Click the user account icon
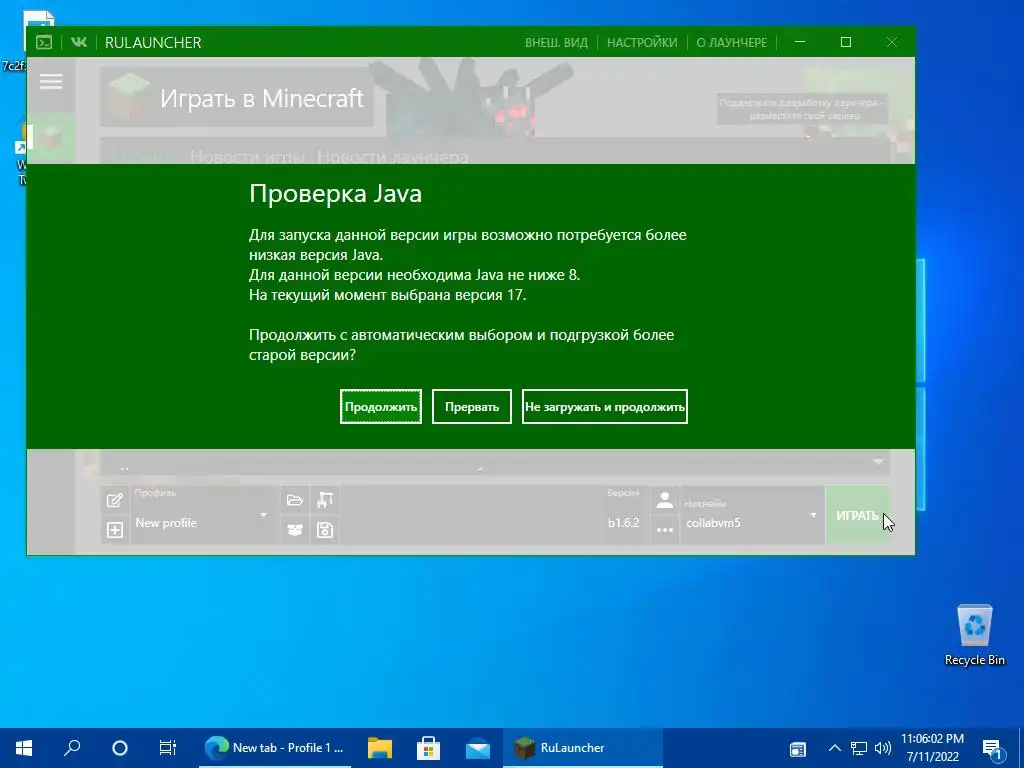The image size is (1024, 768). pyautogui.click(x=665, y=500)
